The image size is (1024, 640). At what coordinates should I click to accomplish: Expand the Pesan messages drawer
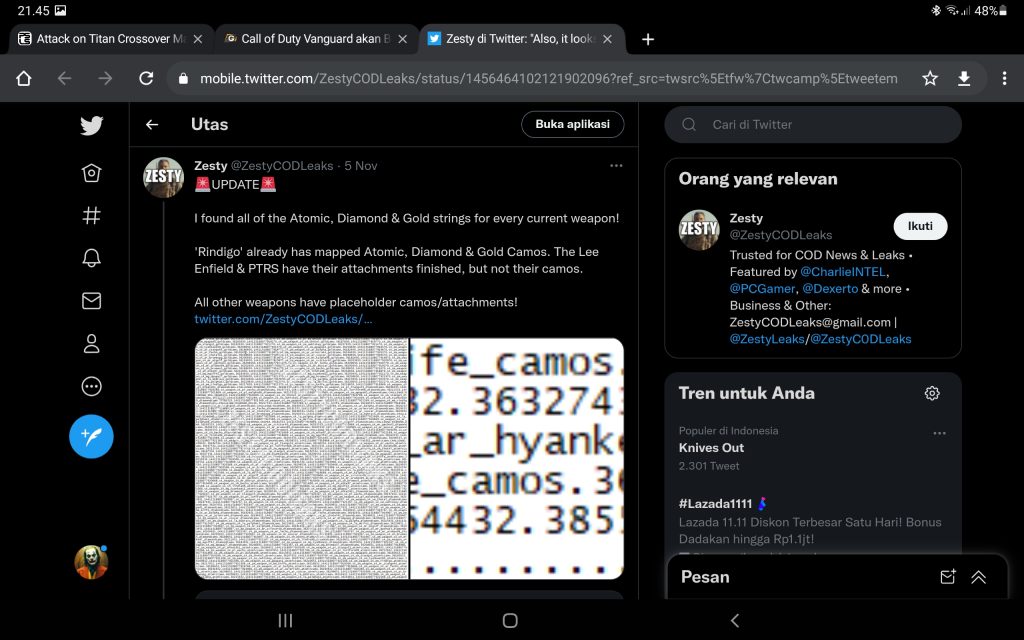(x=978, y=577)
